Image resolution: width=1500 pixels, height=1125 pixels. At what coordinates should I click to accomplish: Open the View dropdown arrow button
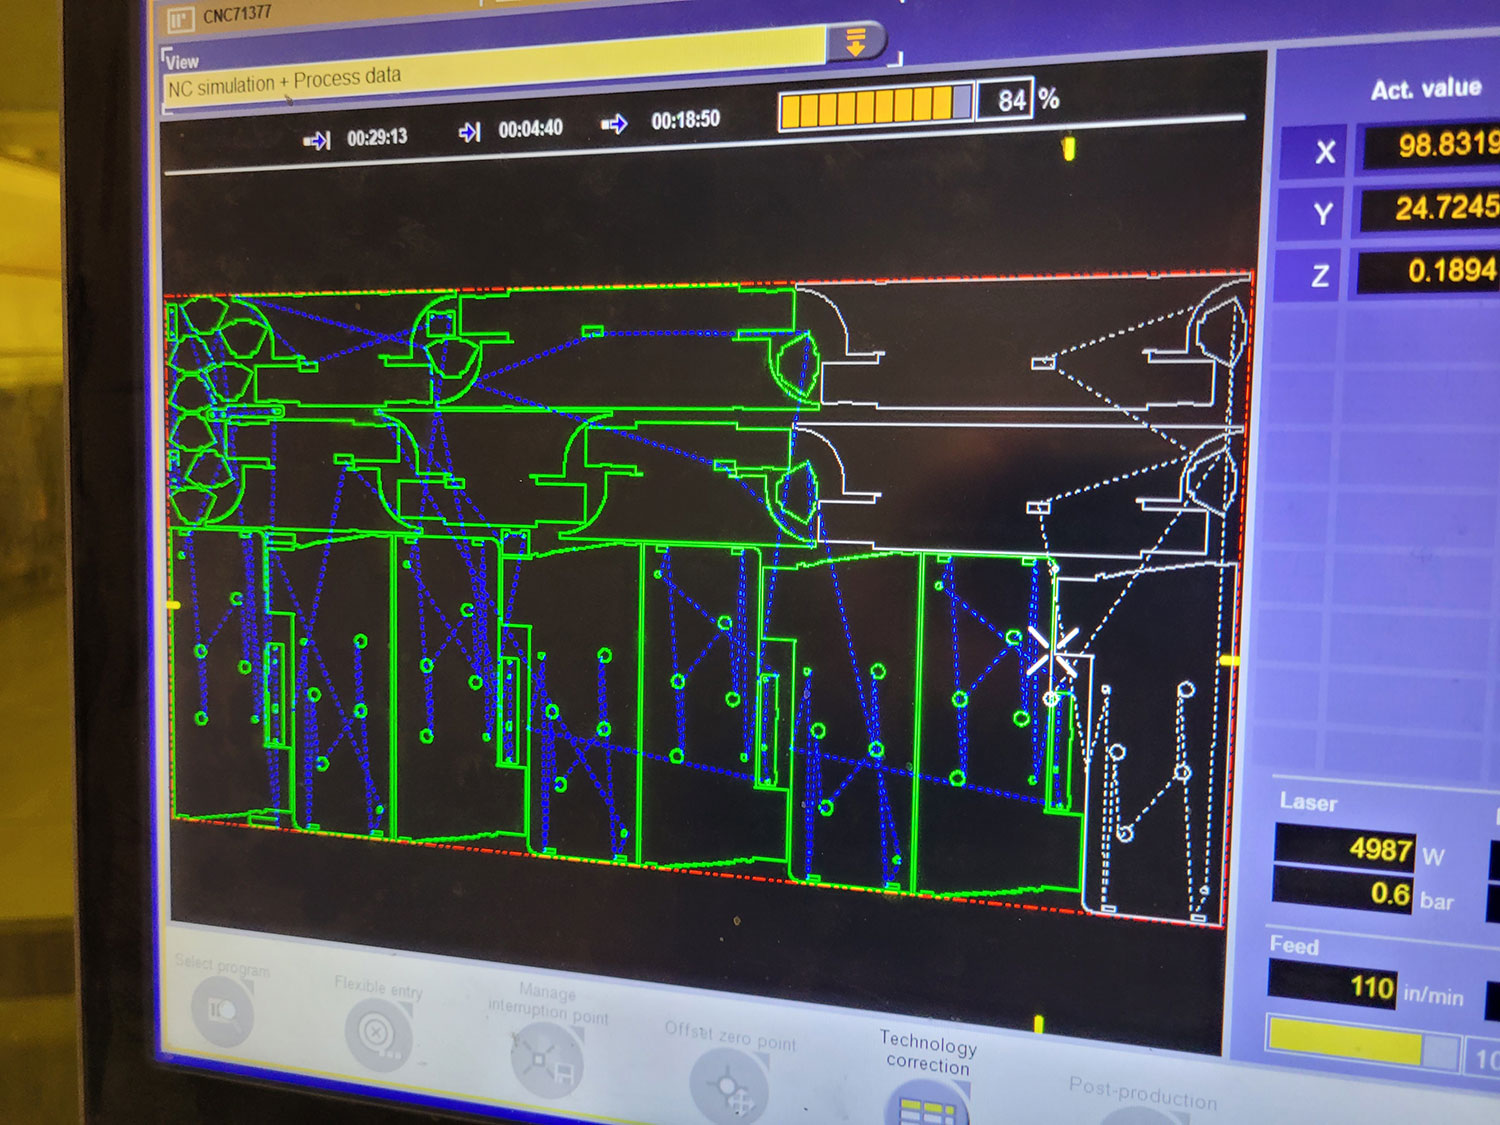(x=856, y=42)
